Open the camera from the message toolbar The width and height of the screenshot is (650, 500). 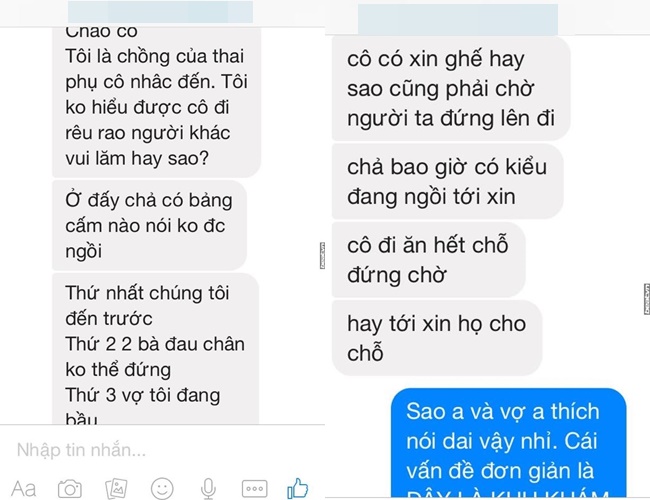[70, 489]
